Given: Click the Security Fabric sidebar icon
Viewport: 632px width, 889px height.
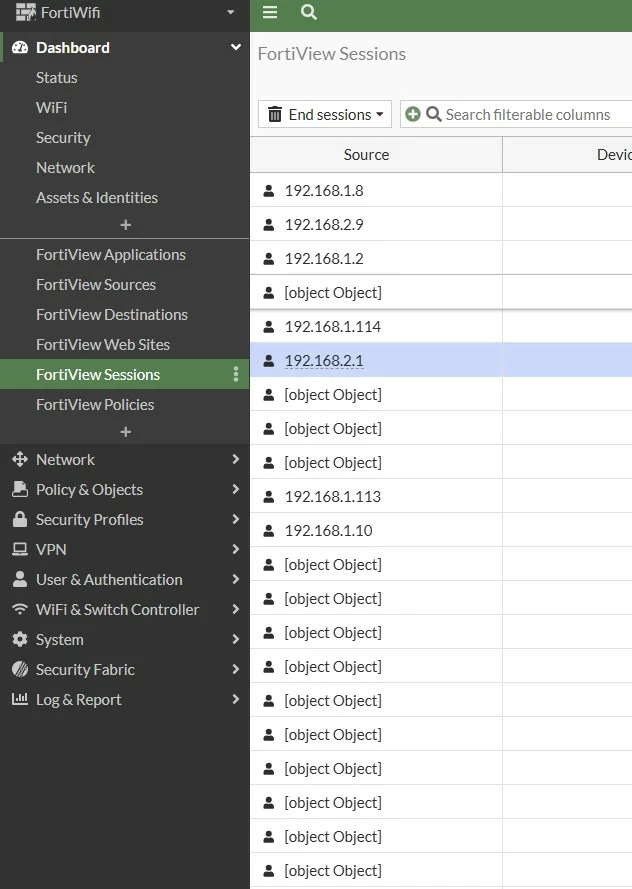Looking at the screenshot, I should [20, 670].
